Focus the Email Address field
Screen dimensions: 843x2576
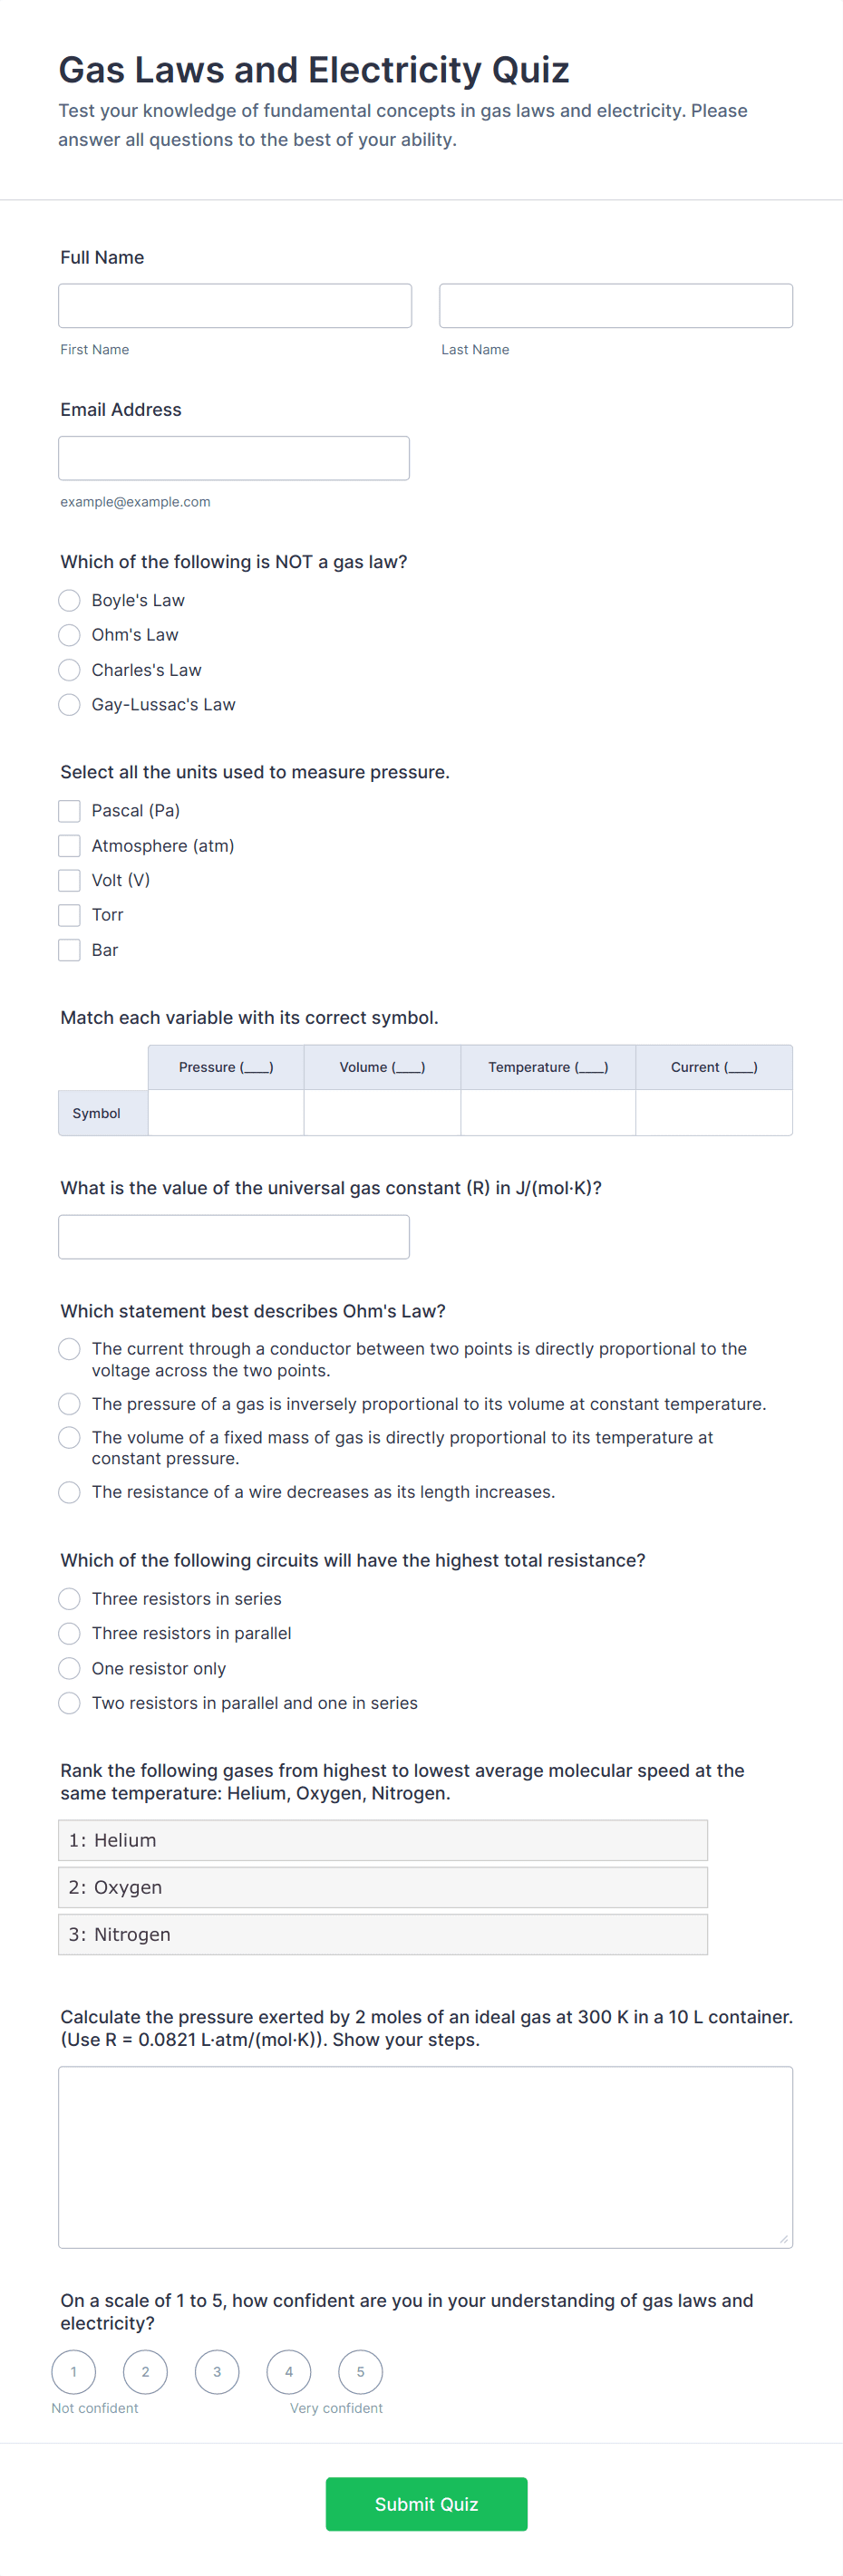point(234,458)
